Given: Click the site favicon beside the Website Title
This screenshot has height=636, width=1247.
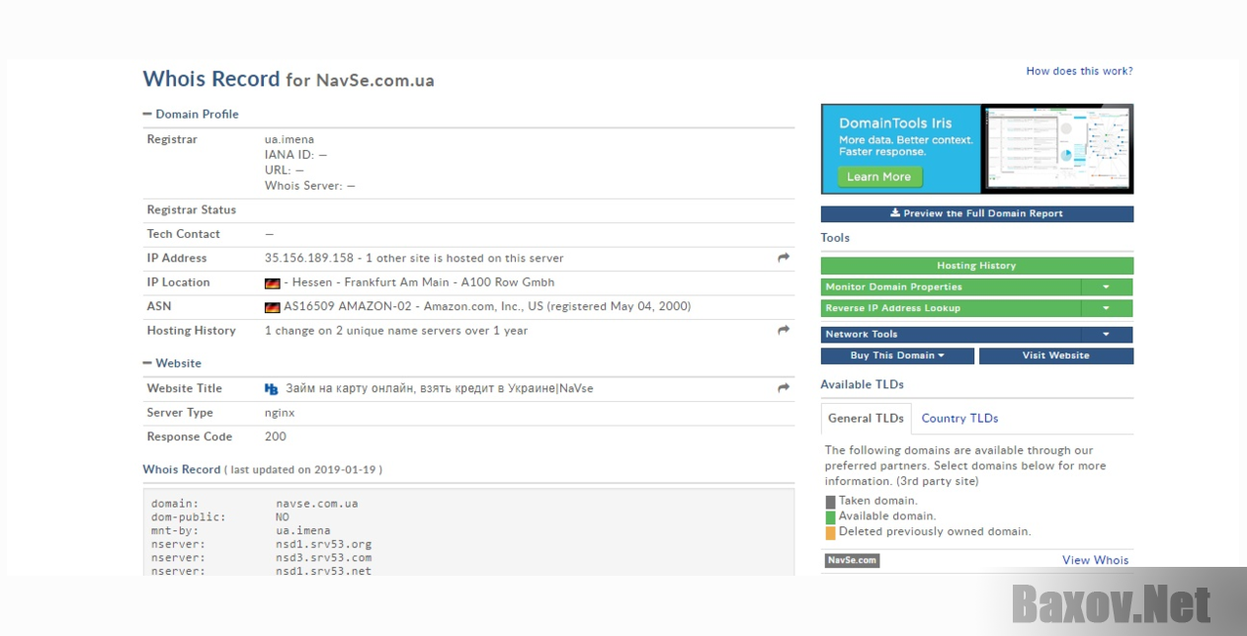Looking at the screenshot, I should point(271,389).
